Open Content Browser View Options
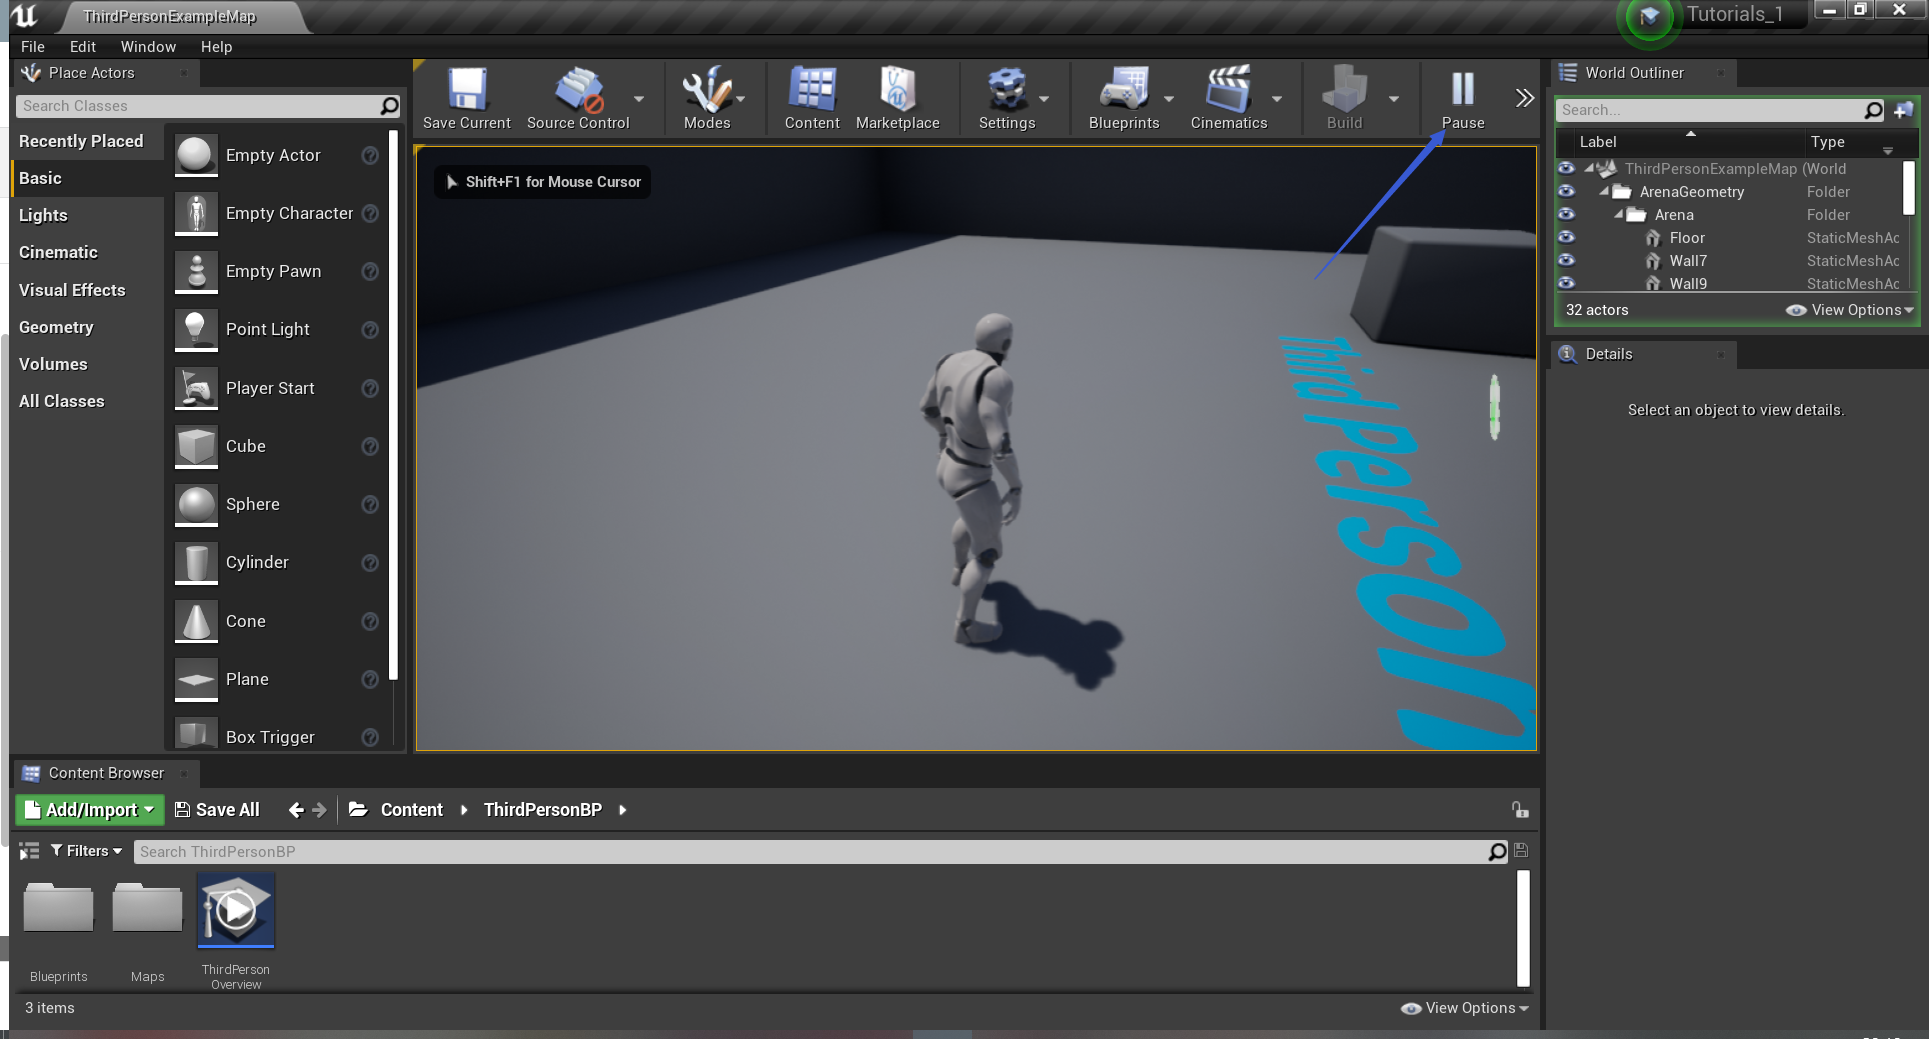Viewport: 1929px width, 1039px height. [x=1465, y=1008]
